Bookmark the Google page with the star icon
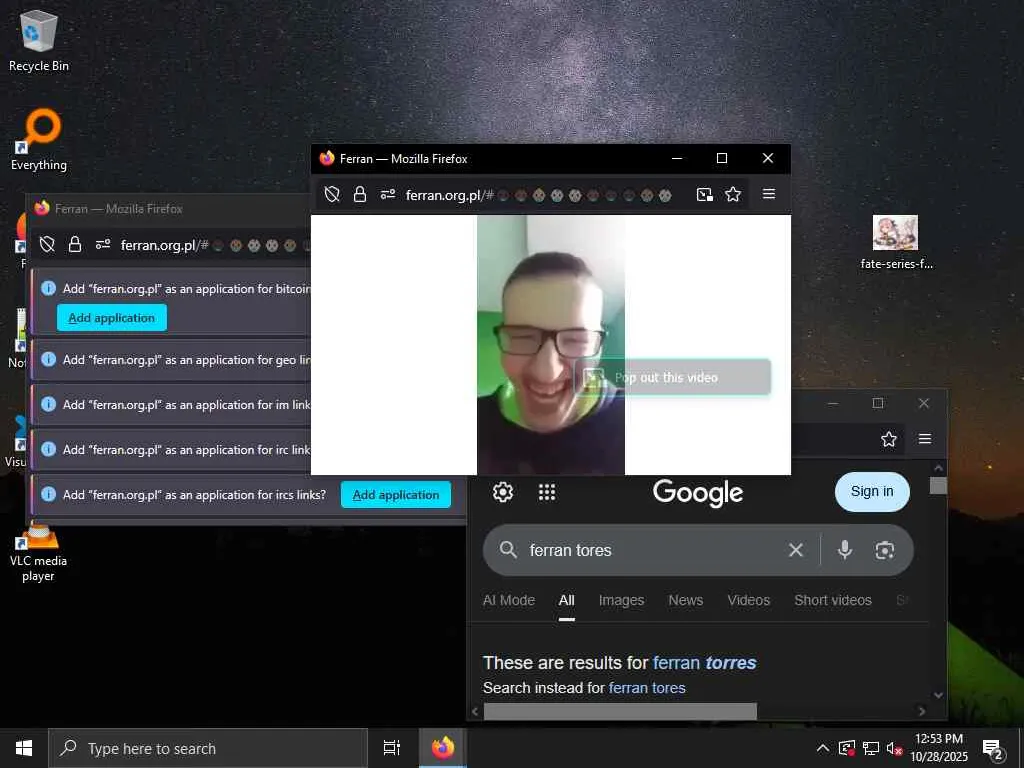The image size is (1024, 768). [x=888, y=439]
